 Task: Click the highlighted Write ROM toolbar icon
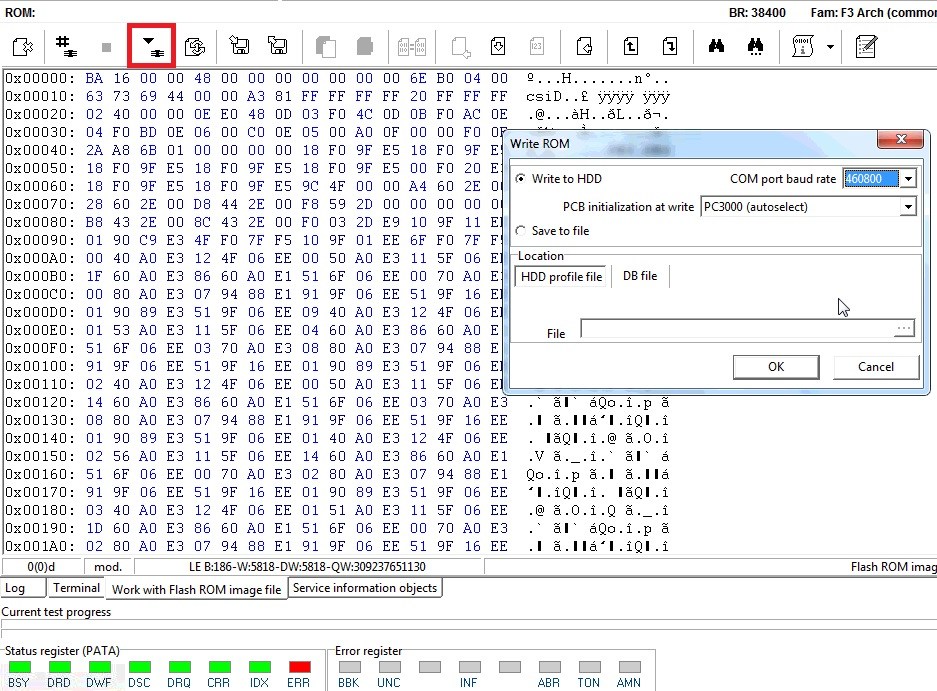pos(152,46)
